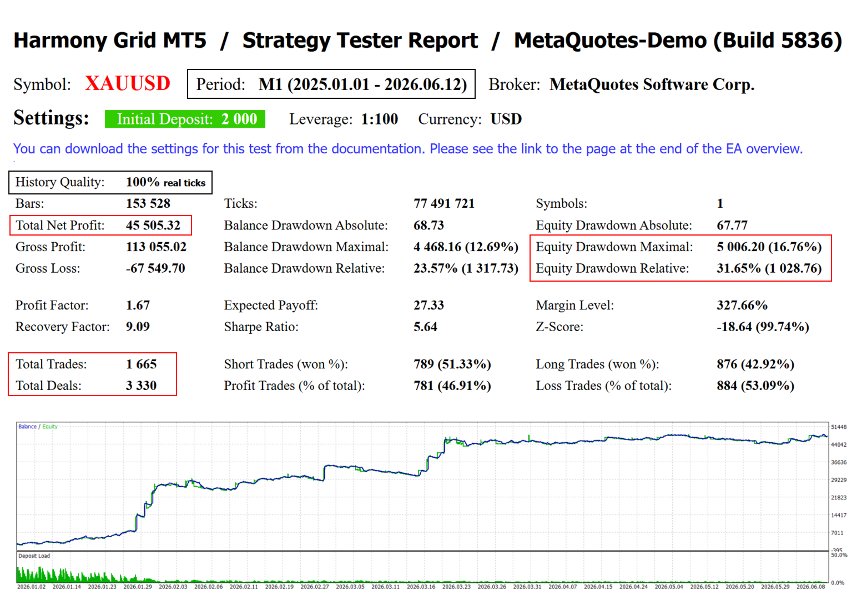The height and width of the screenshot is (600, 862).
Task: Click the Total Net Profit value 45 505.32
Action: pyautogui.click(x=153, y=225)
